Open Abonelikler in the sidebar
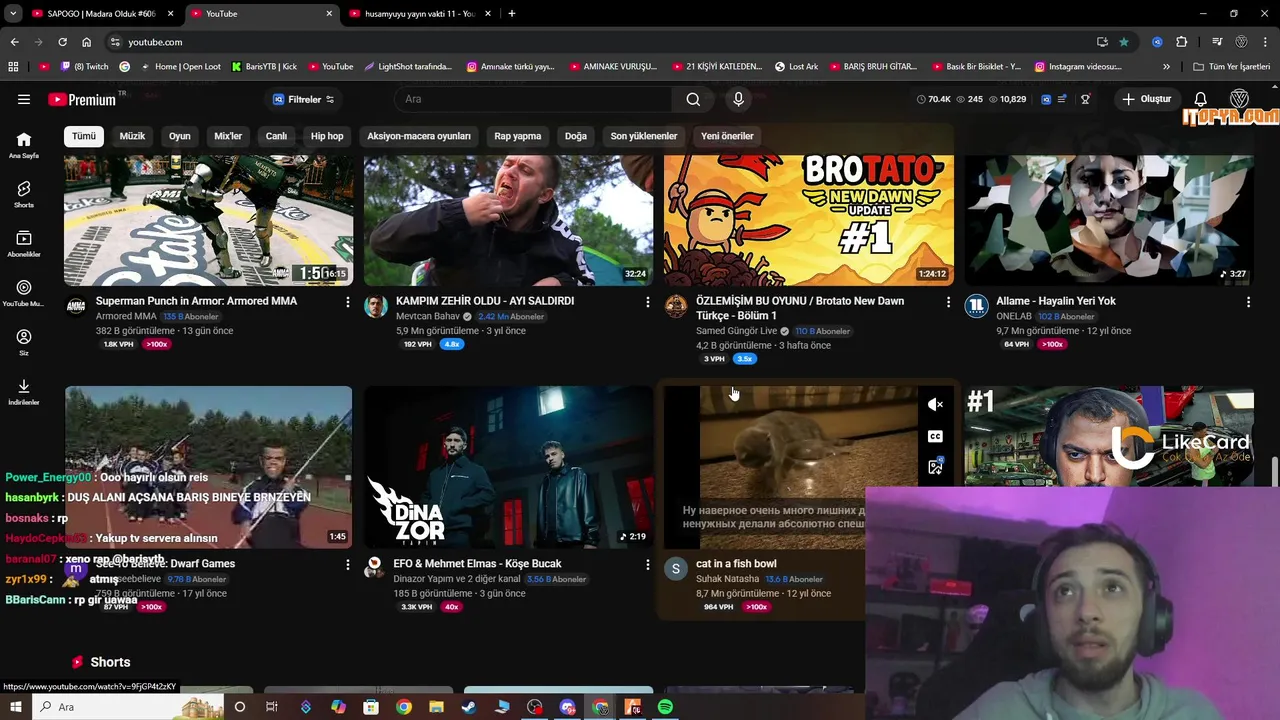The image size is (1280, 720). click(24, 244)
